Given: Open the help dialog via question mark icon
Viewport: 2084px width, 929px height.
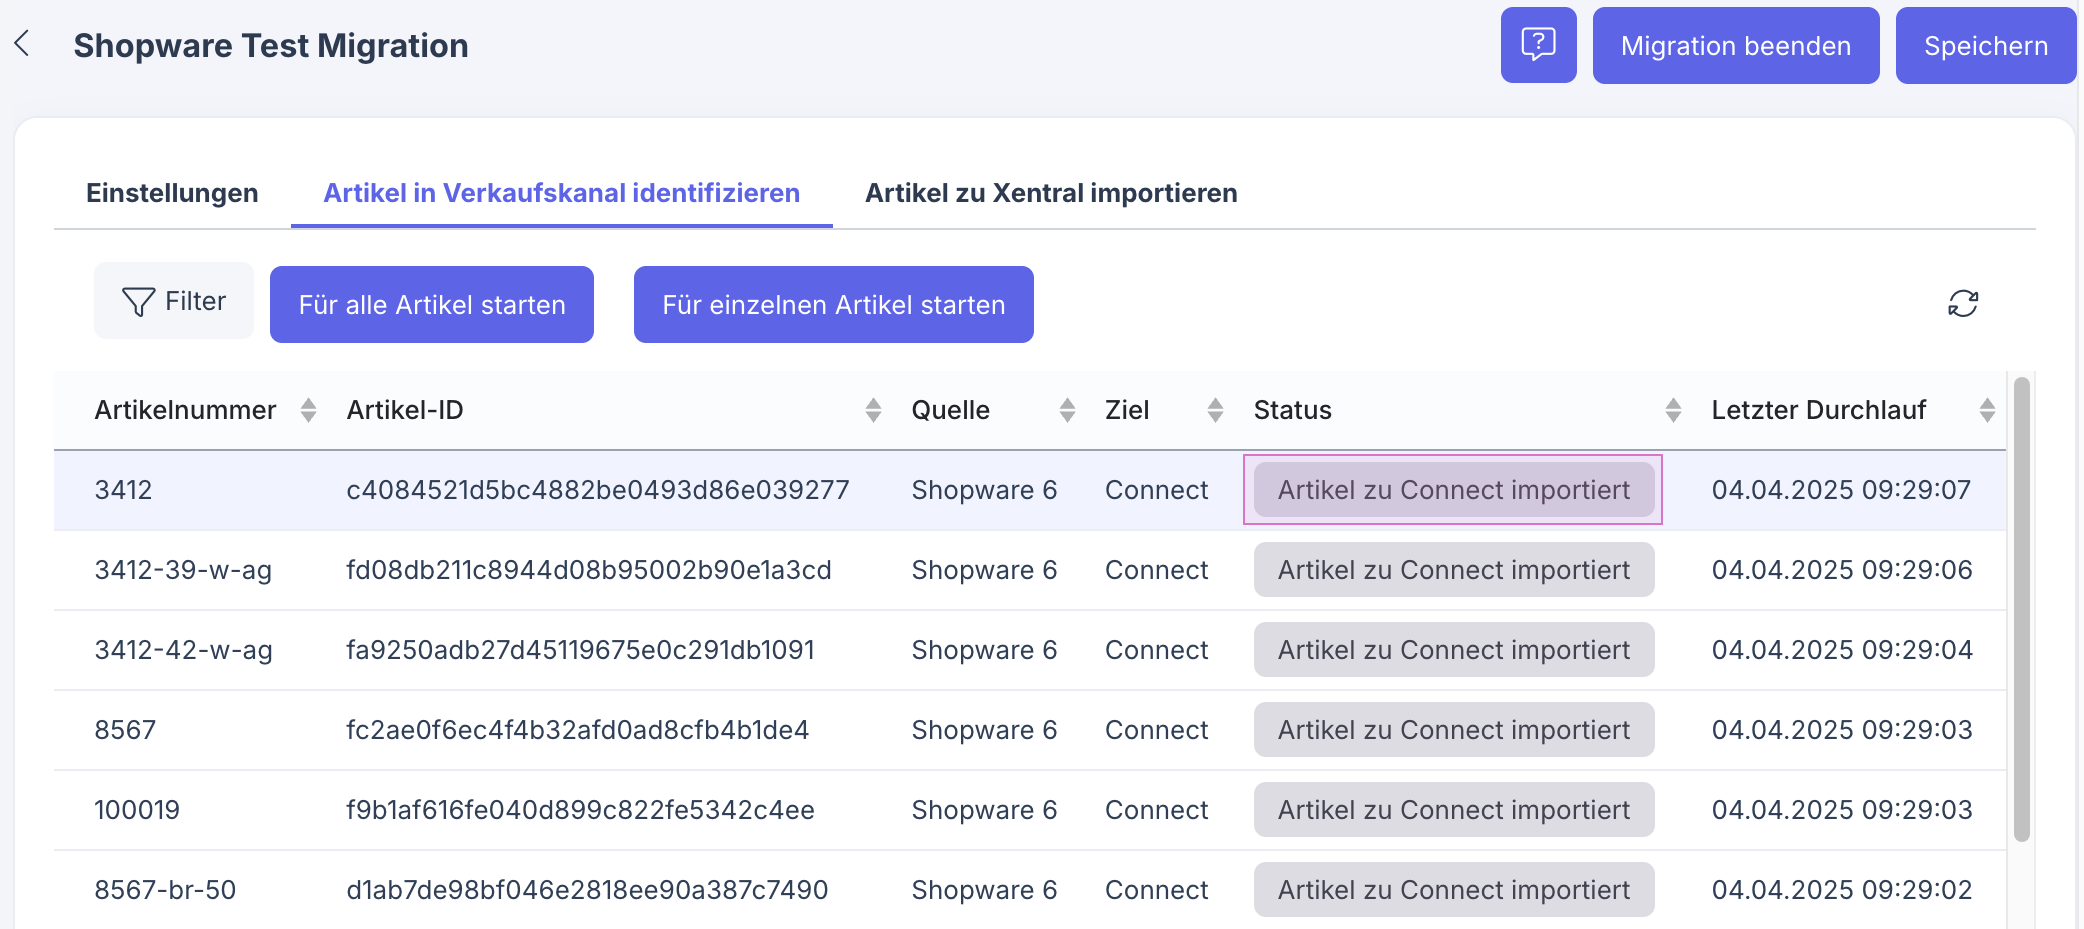Looking at the screenshot, I should (x=1538, y=44).
